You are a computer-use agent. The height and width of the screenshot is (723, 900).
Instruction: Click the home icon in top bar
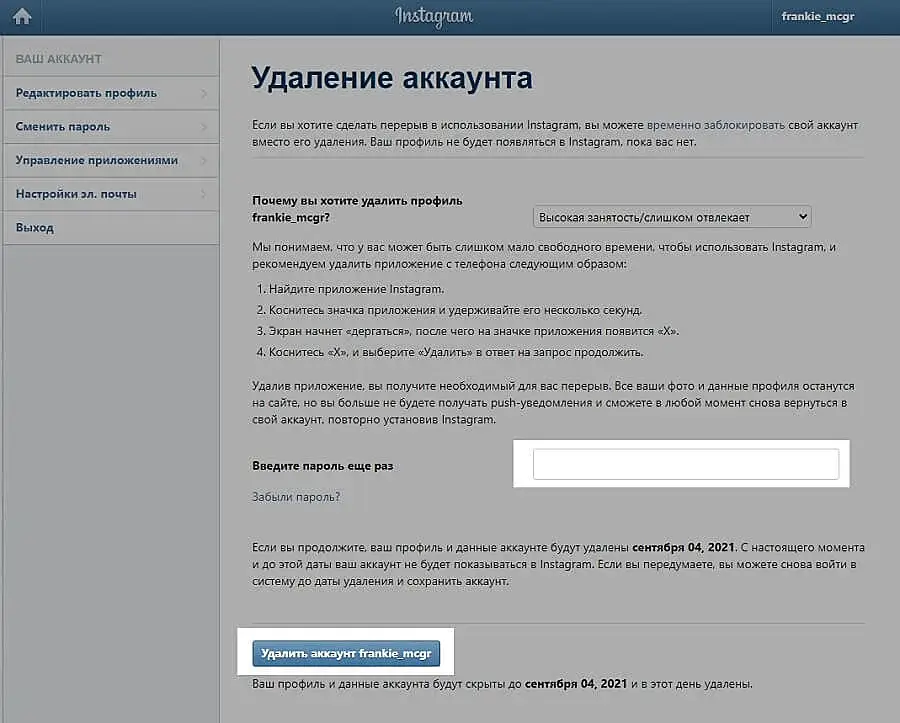tap(21, 16)
